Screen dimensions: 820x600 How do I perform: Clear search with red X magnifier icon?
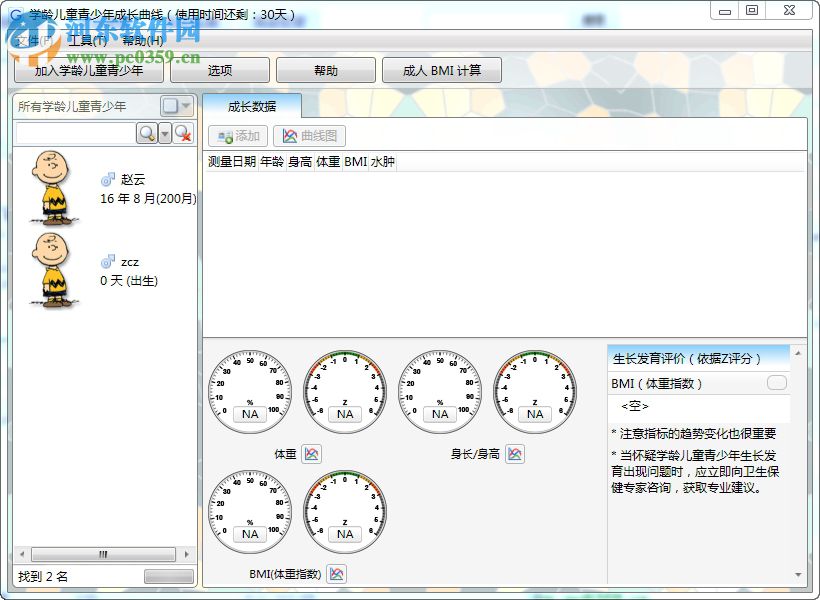tap(183, 134)
